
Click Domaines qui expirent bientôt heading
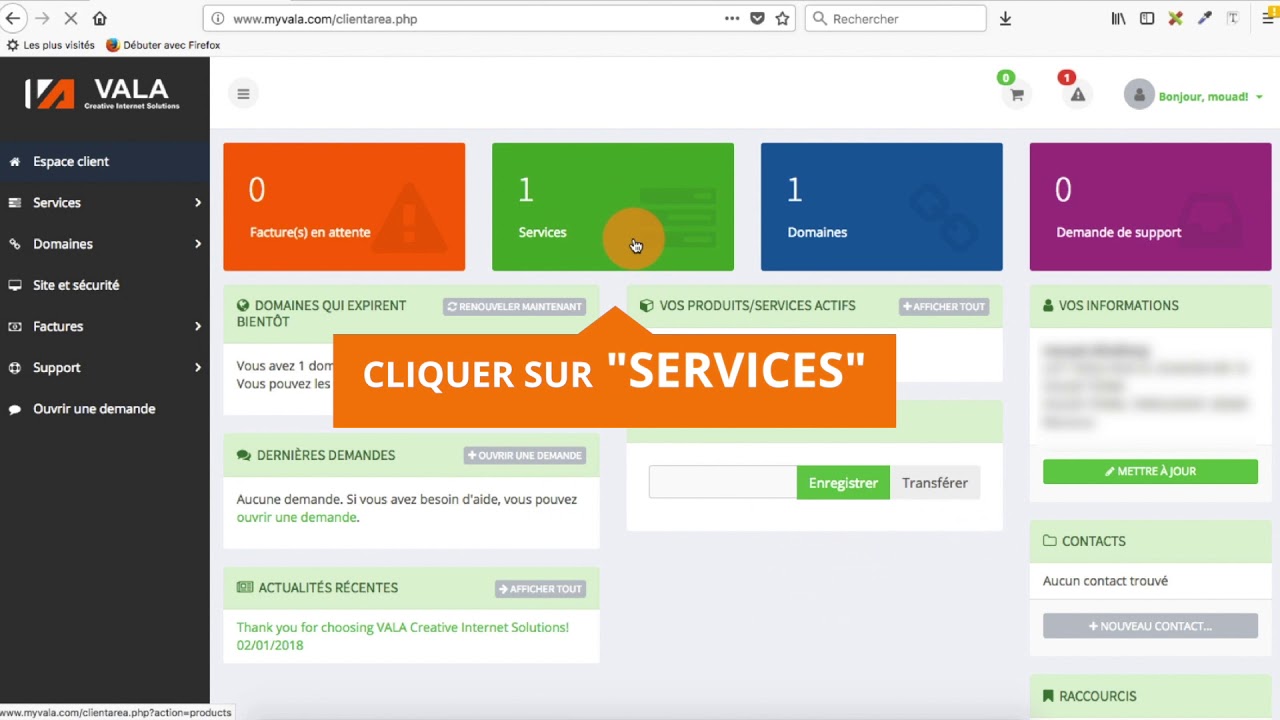[x=321, y=314]
